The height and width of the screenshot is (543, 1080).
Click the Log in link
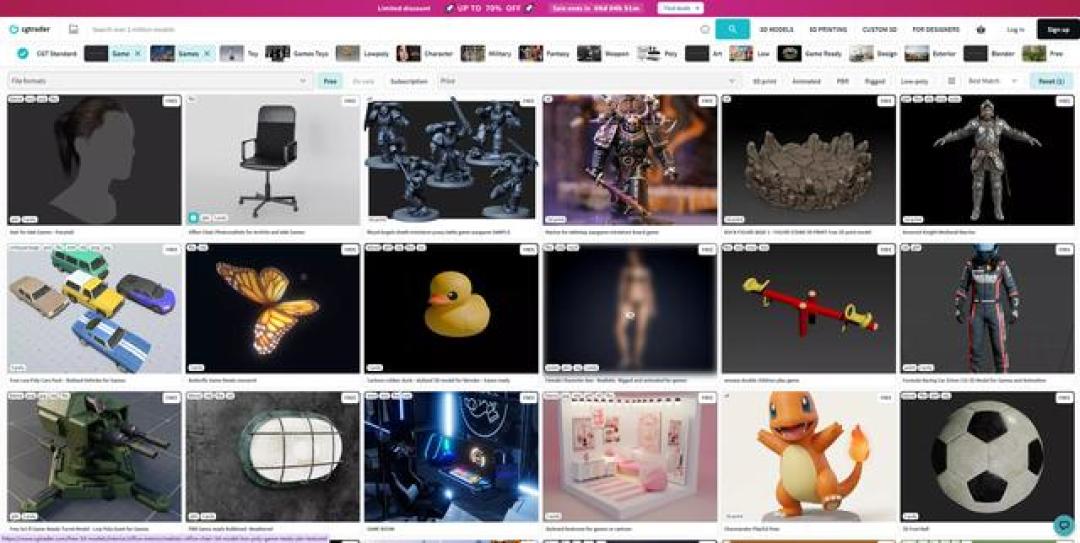1015,30
